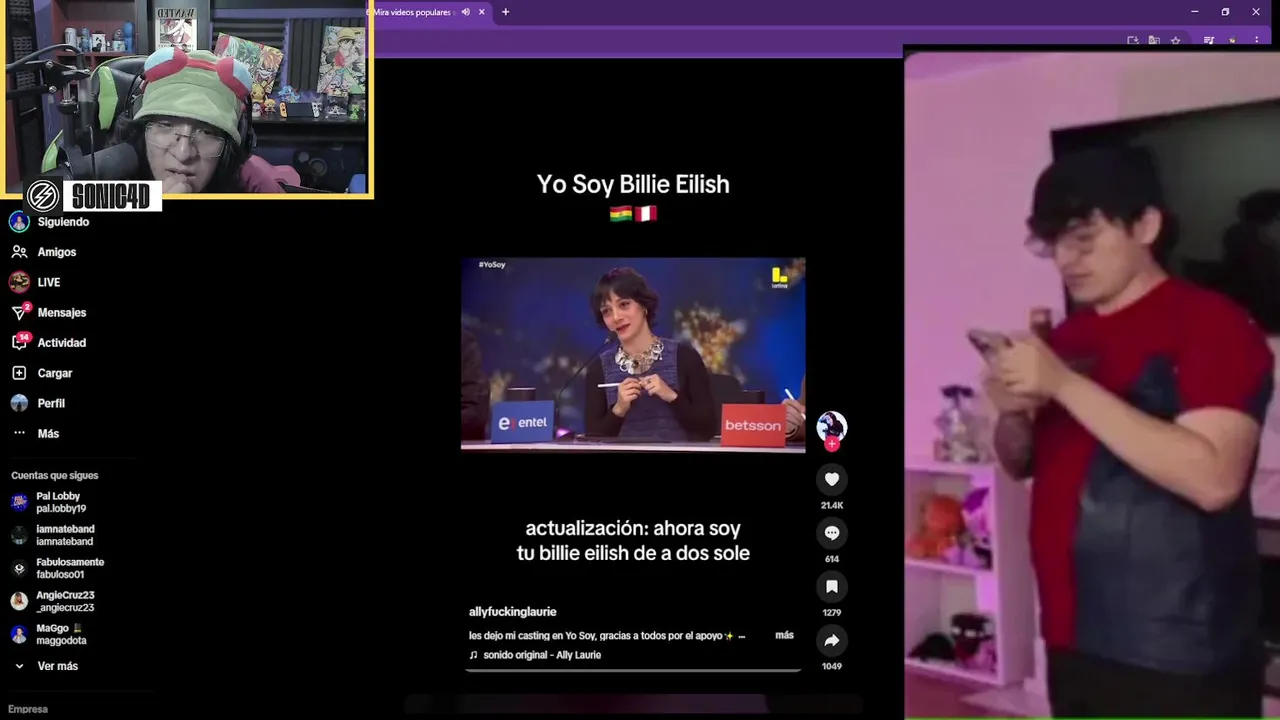Click the 1049 shares count
Image resolution: width=1280 pixels, height=720 pixels.
(x=831, y=666)
